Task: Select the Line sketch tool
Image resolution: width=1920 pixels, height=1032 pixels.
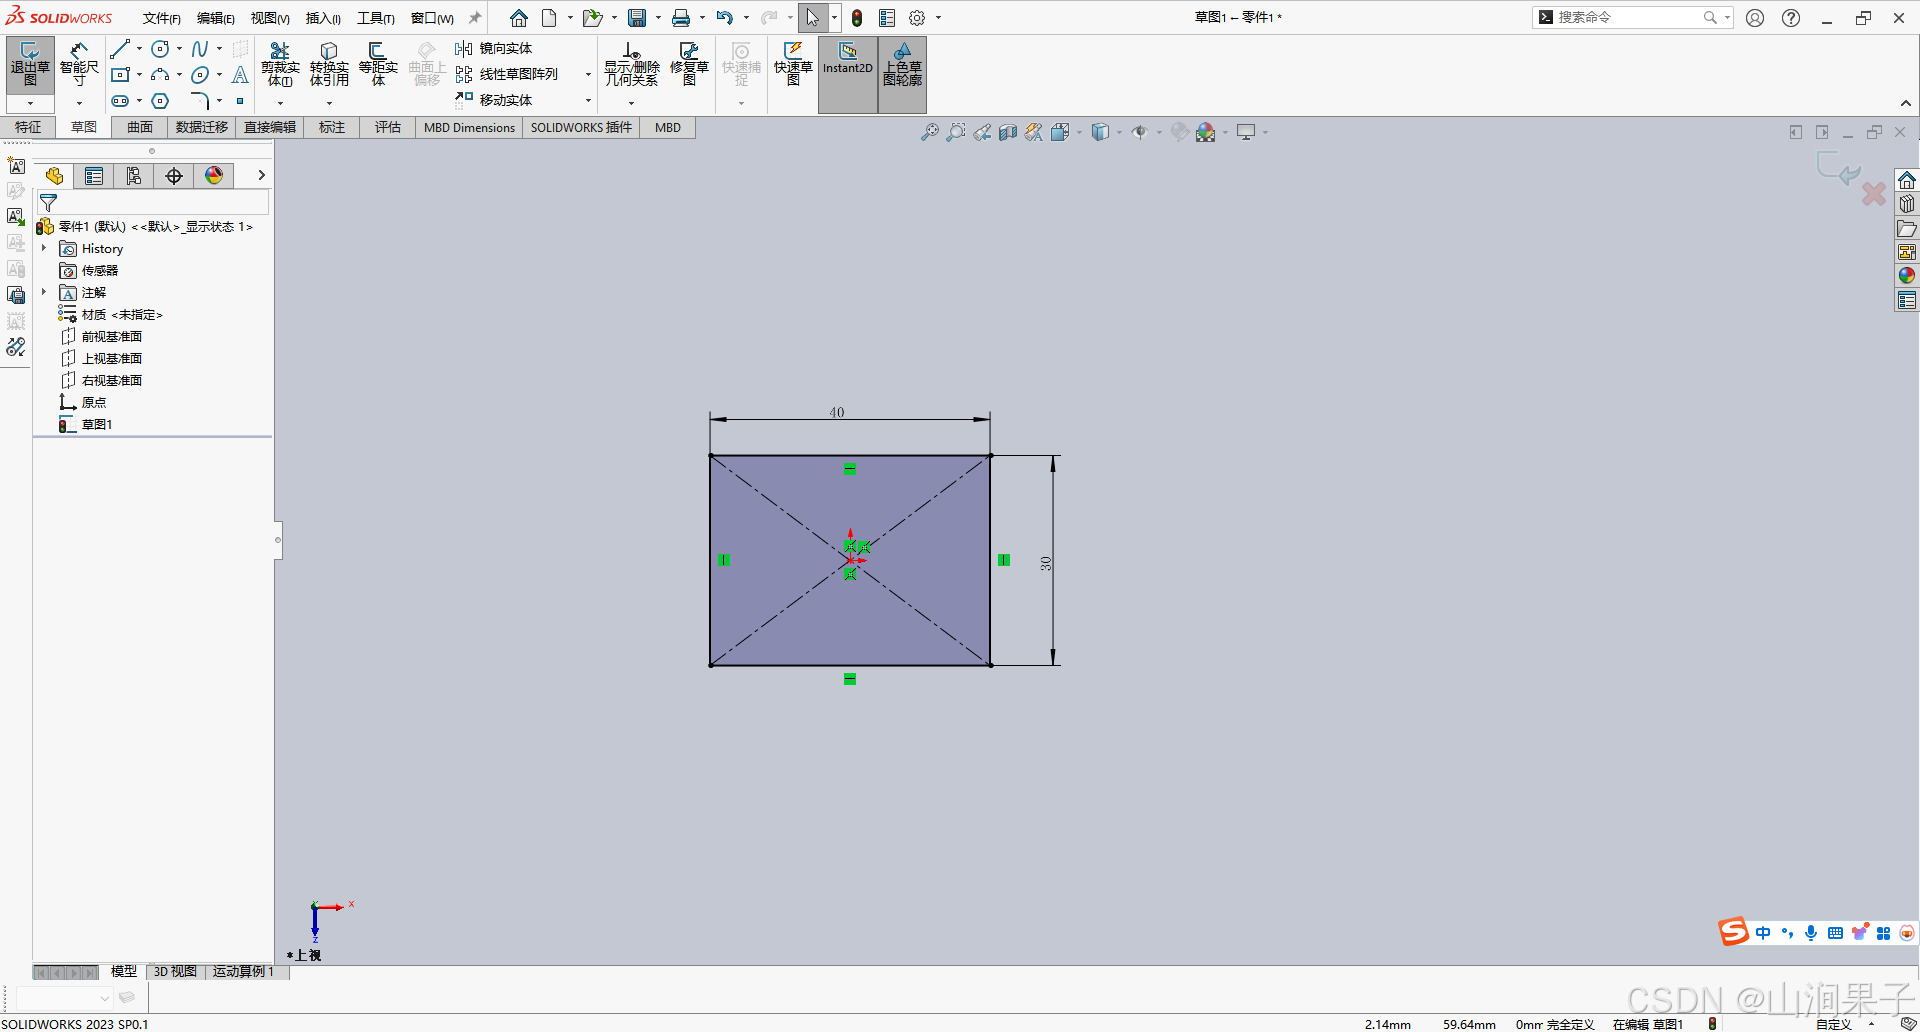Action: (120, 48)
